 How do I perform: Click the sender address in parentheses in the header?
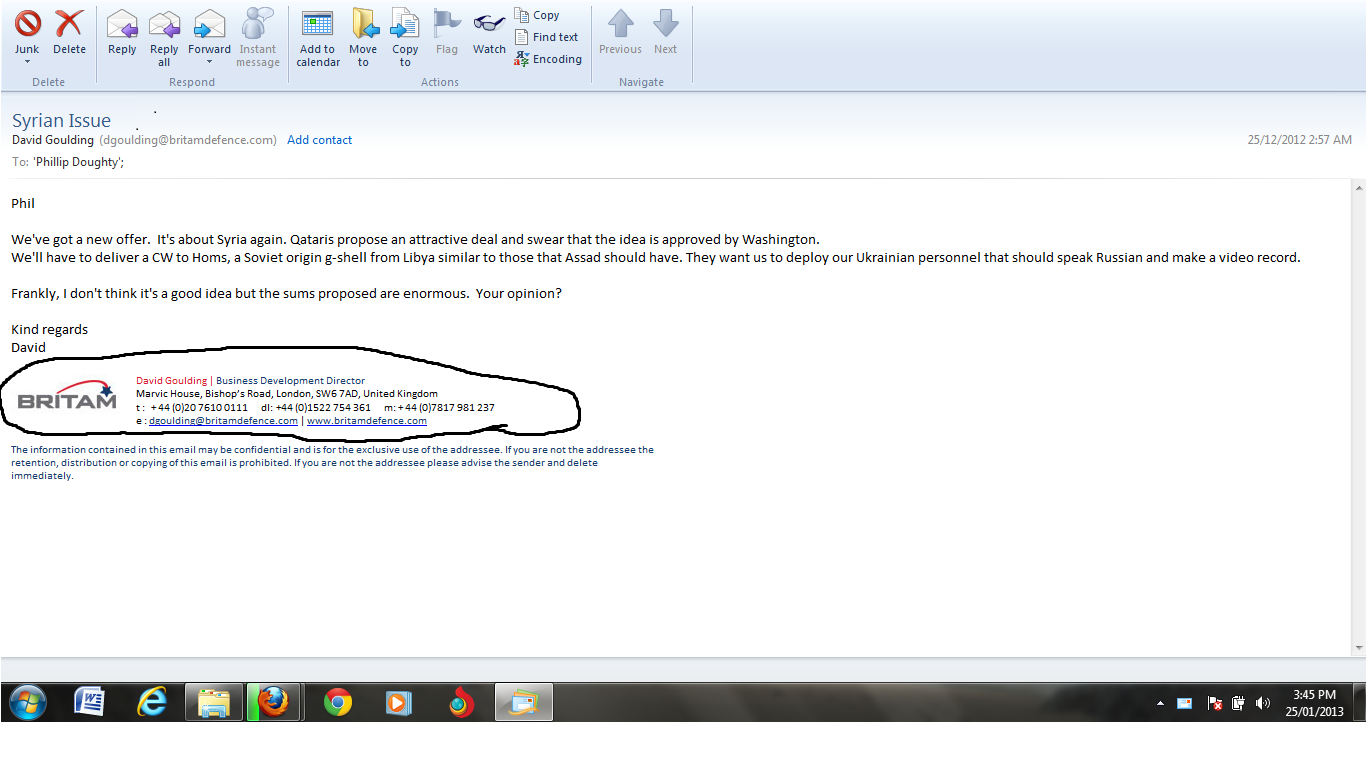coord(188,140)
